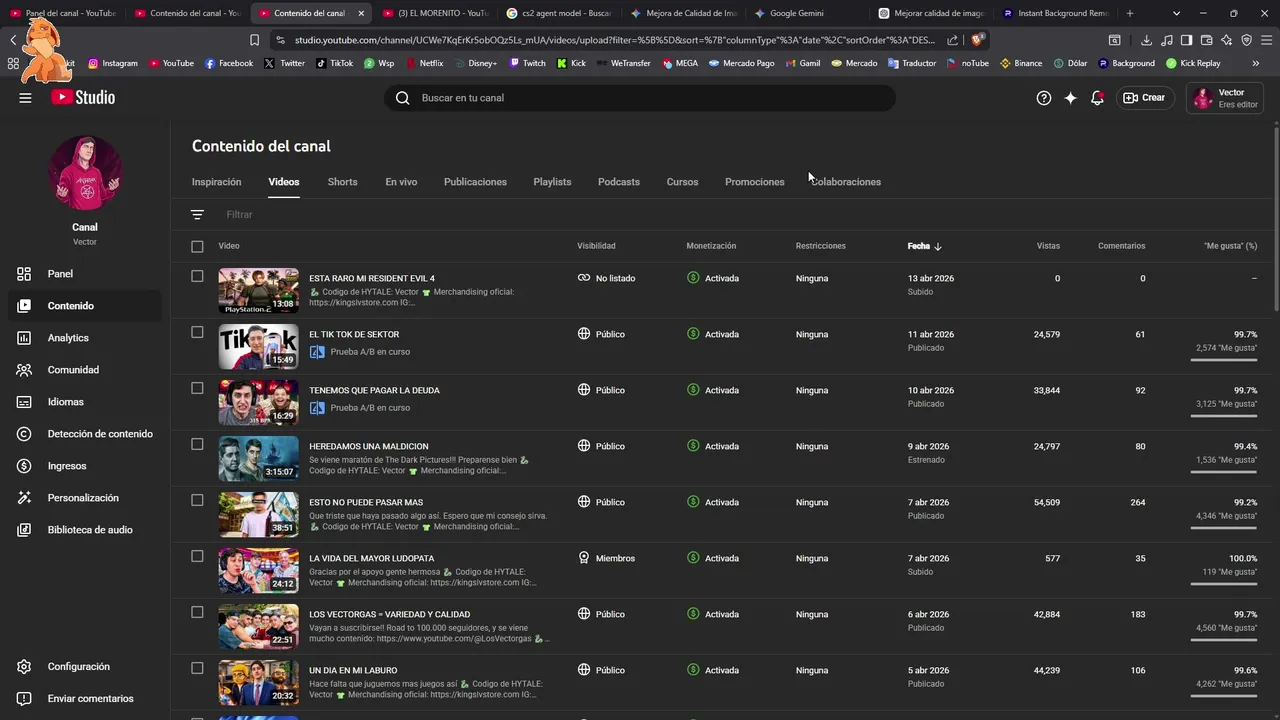Click Brave shields icon in address bar
Screen dimensions: 1280x720
pyautogui.click(x=978, y=40)
